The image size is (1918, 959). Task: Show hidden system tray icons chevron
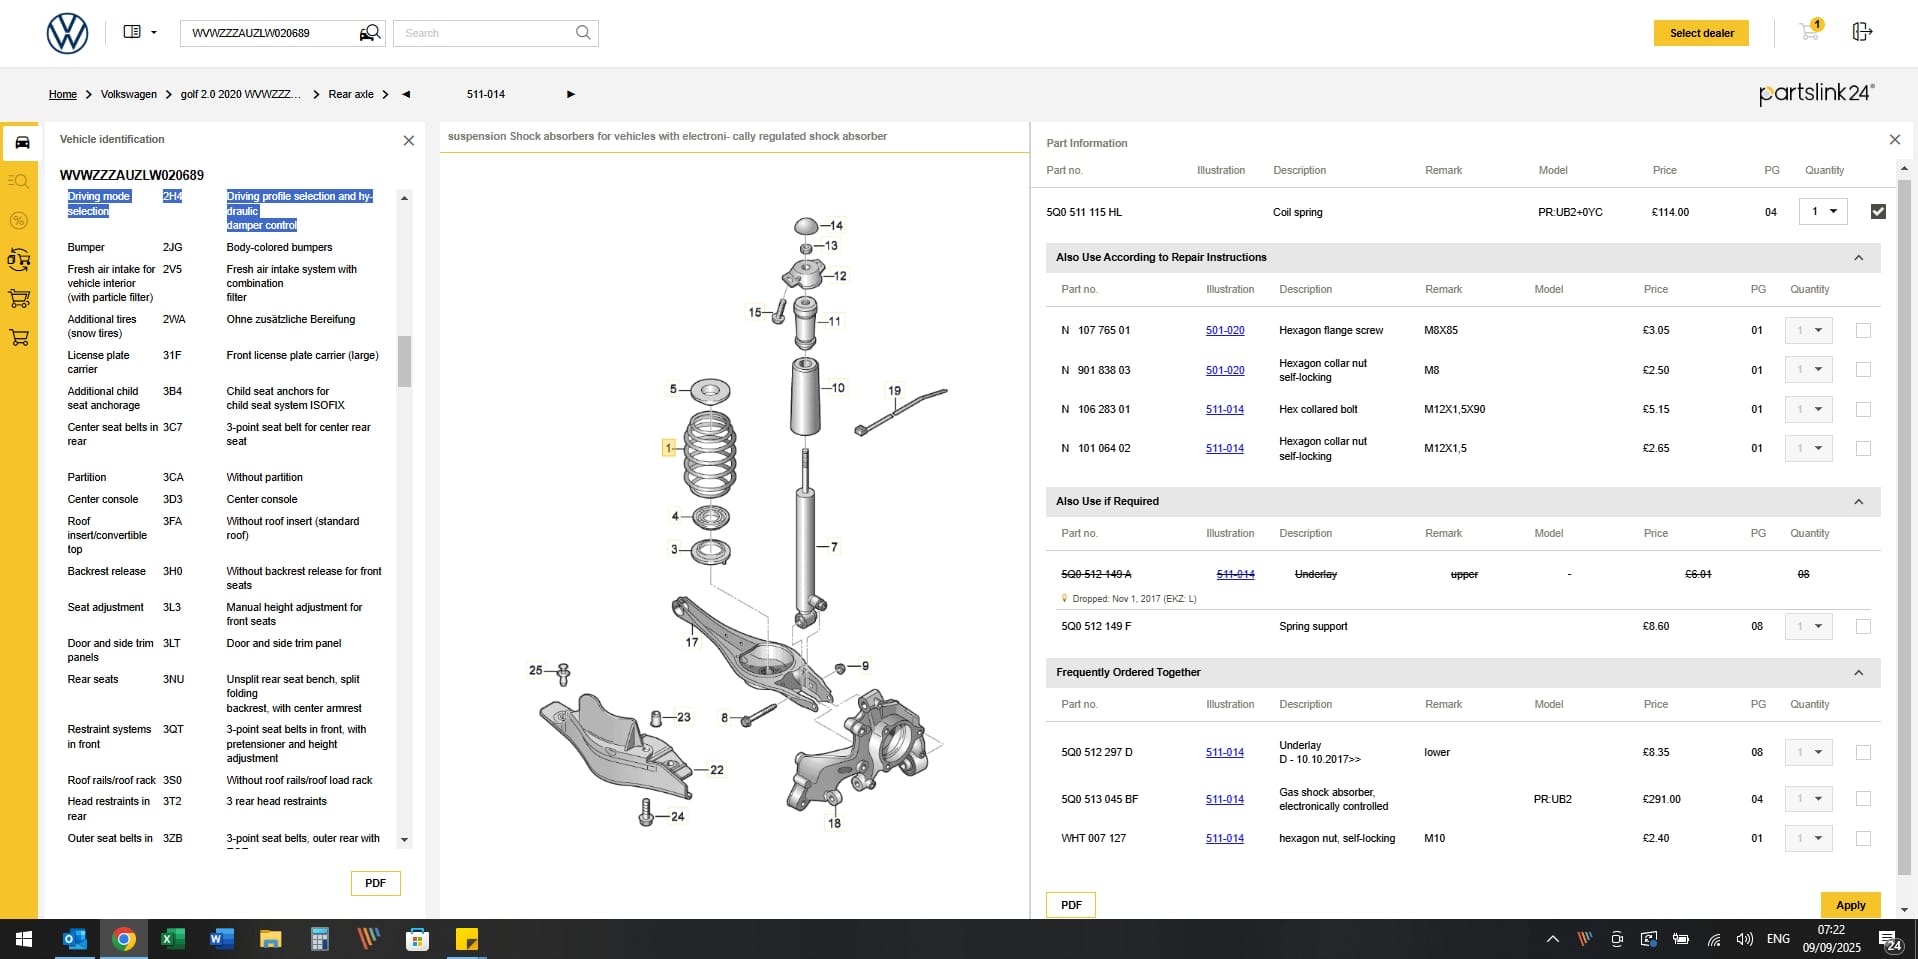pos(1552,939)
